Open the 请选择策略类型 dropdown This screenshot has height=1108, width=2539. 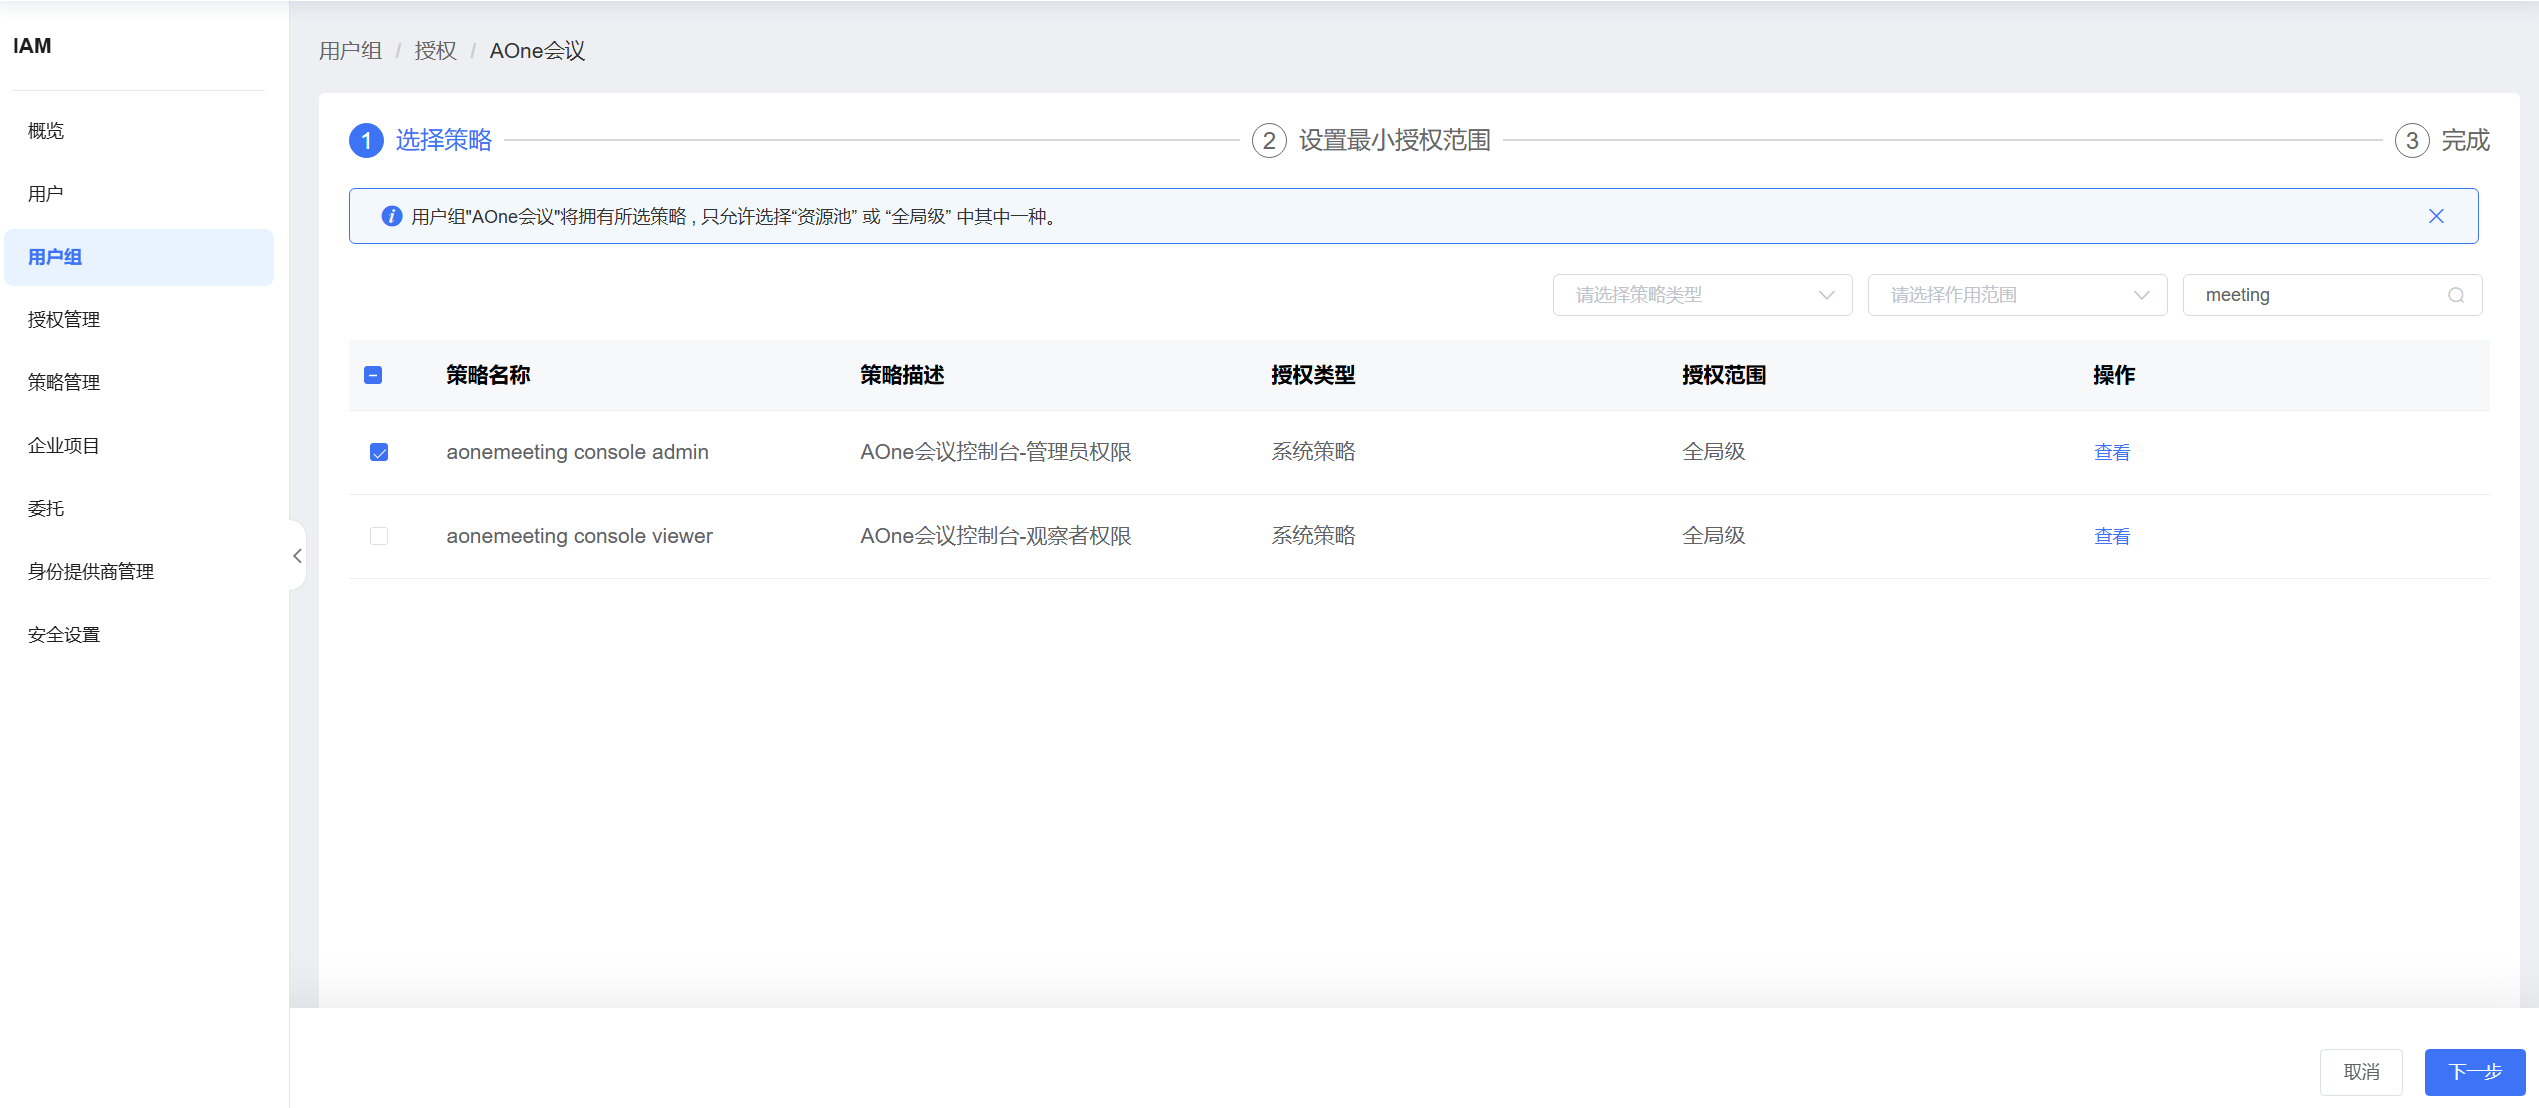1702,295
